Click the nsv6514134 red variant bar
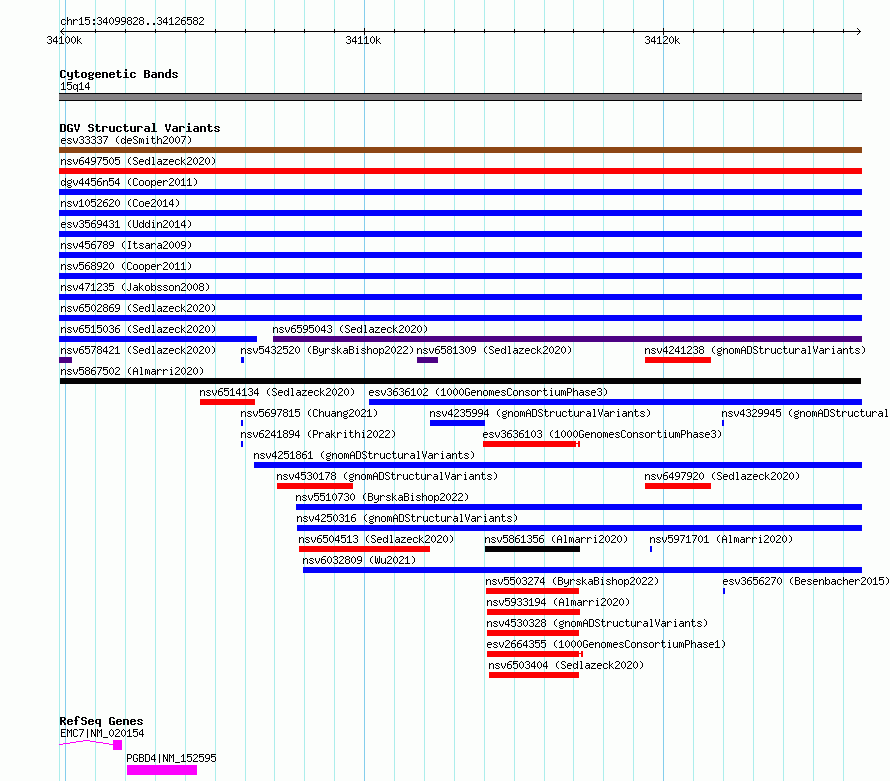The image size is (890, 781). click(227, 402)
